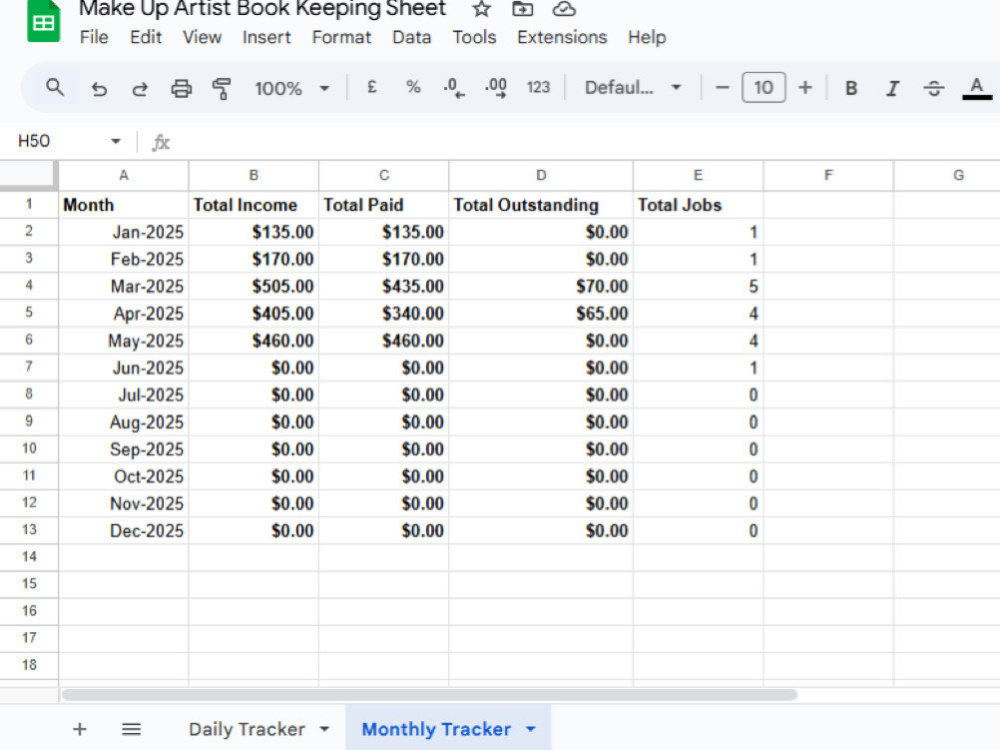Open the zoom 100% dropdown
The image size is (1000, 750).
[x=292, y=88]
